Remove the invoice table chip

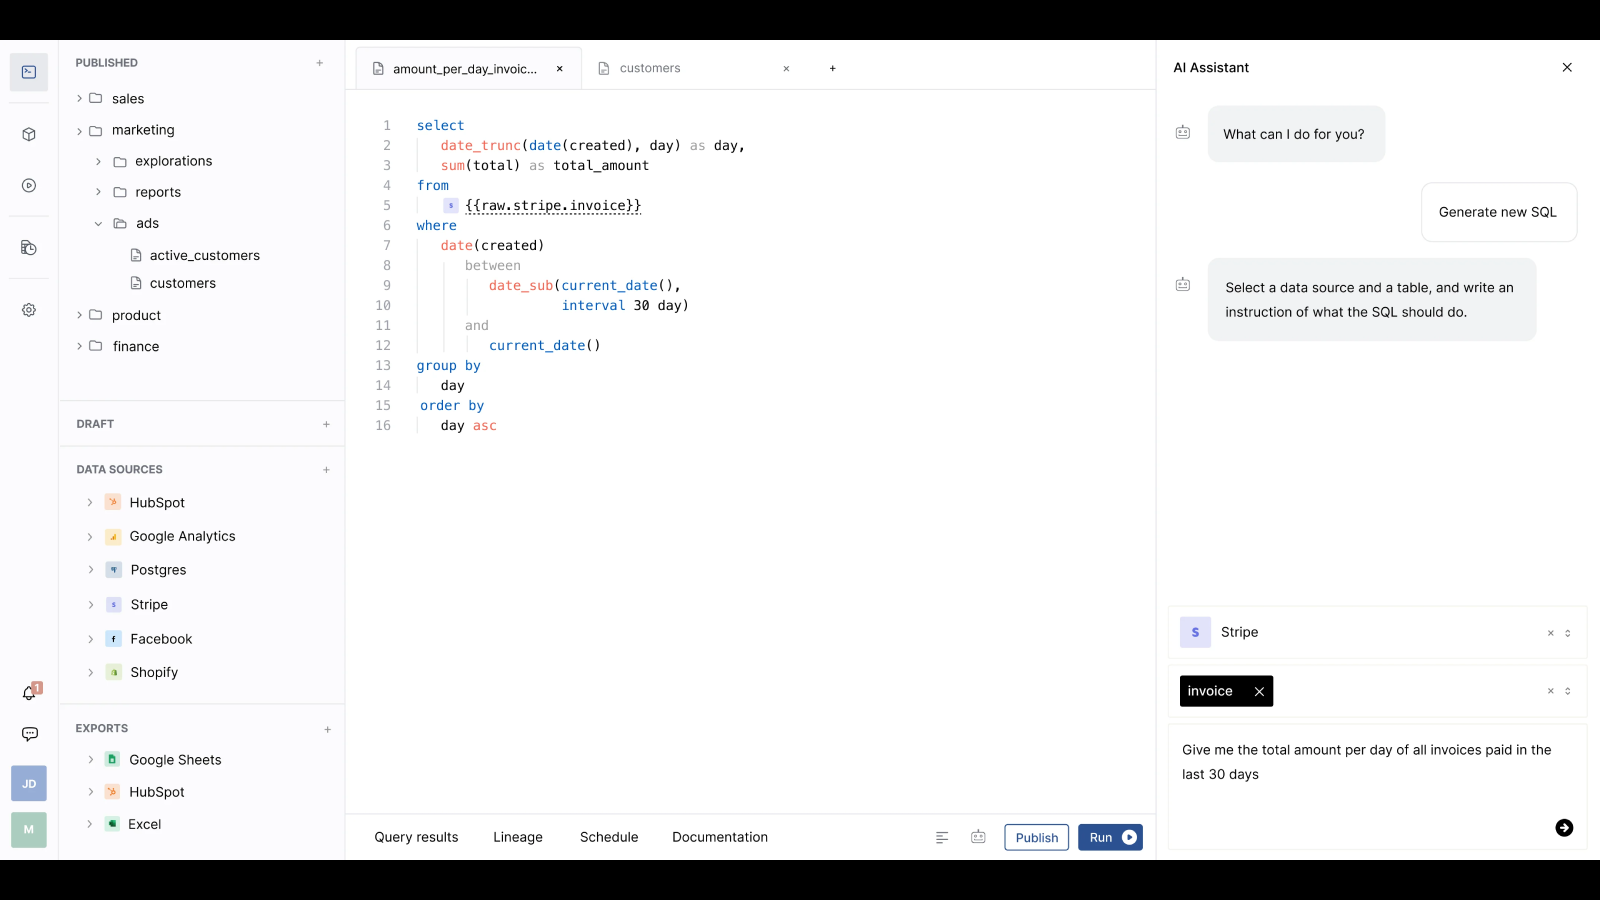pyautogui.click(x=1258, y=691)
